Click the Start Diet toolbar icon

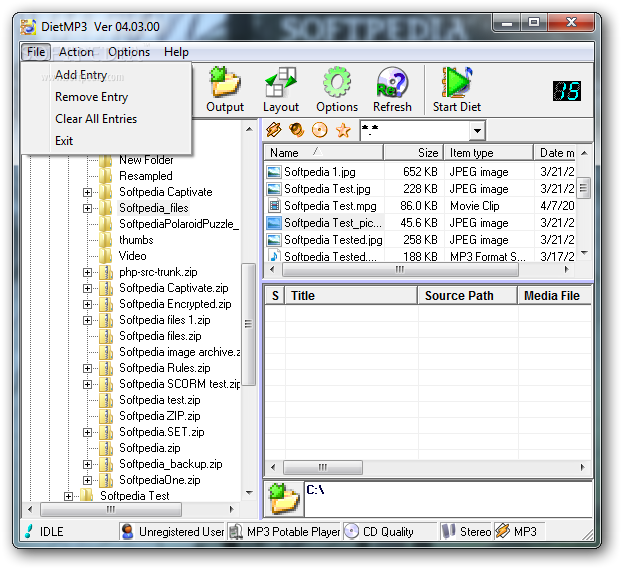click(x=457, y=83)
